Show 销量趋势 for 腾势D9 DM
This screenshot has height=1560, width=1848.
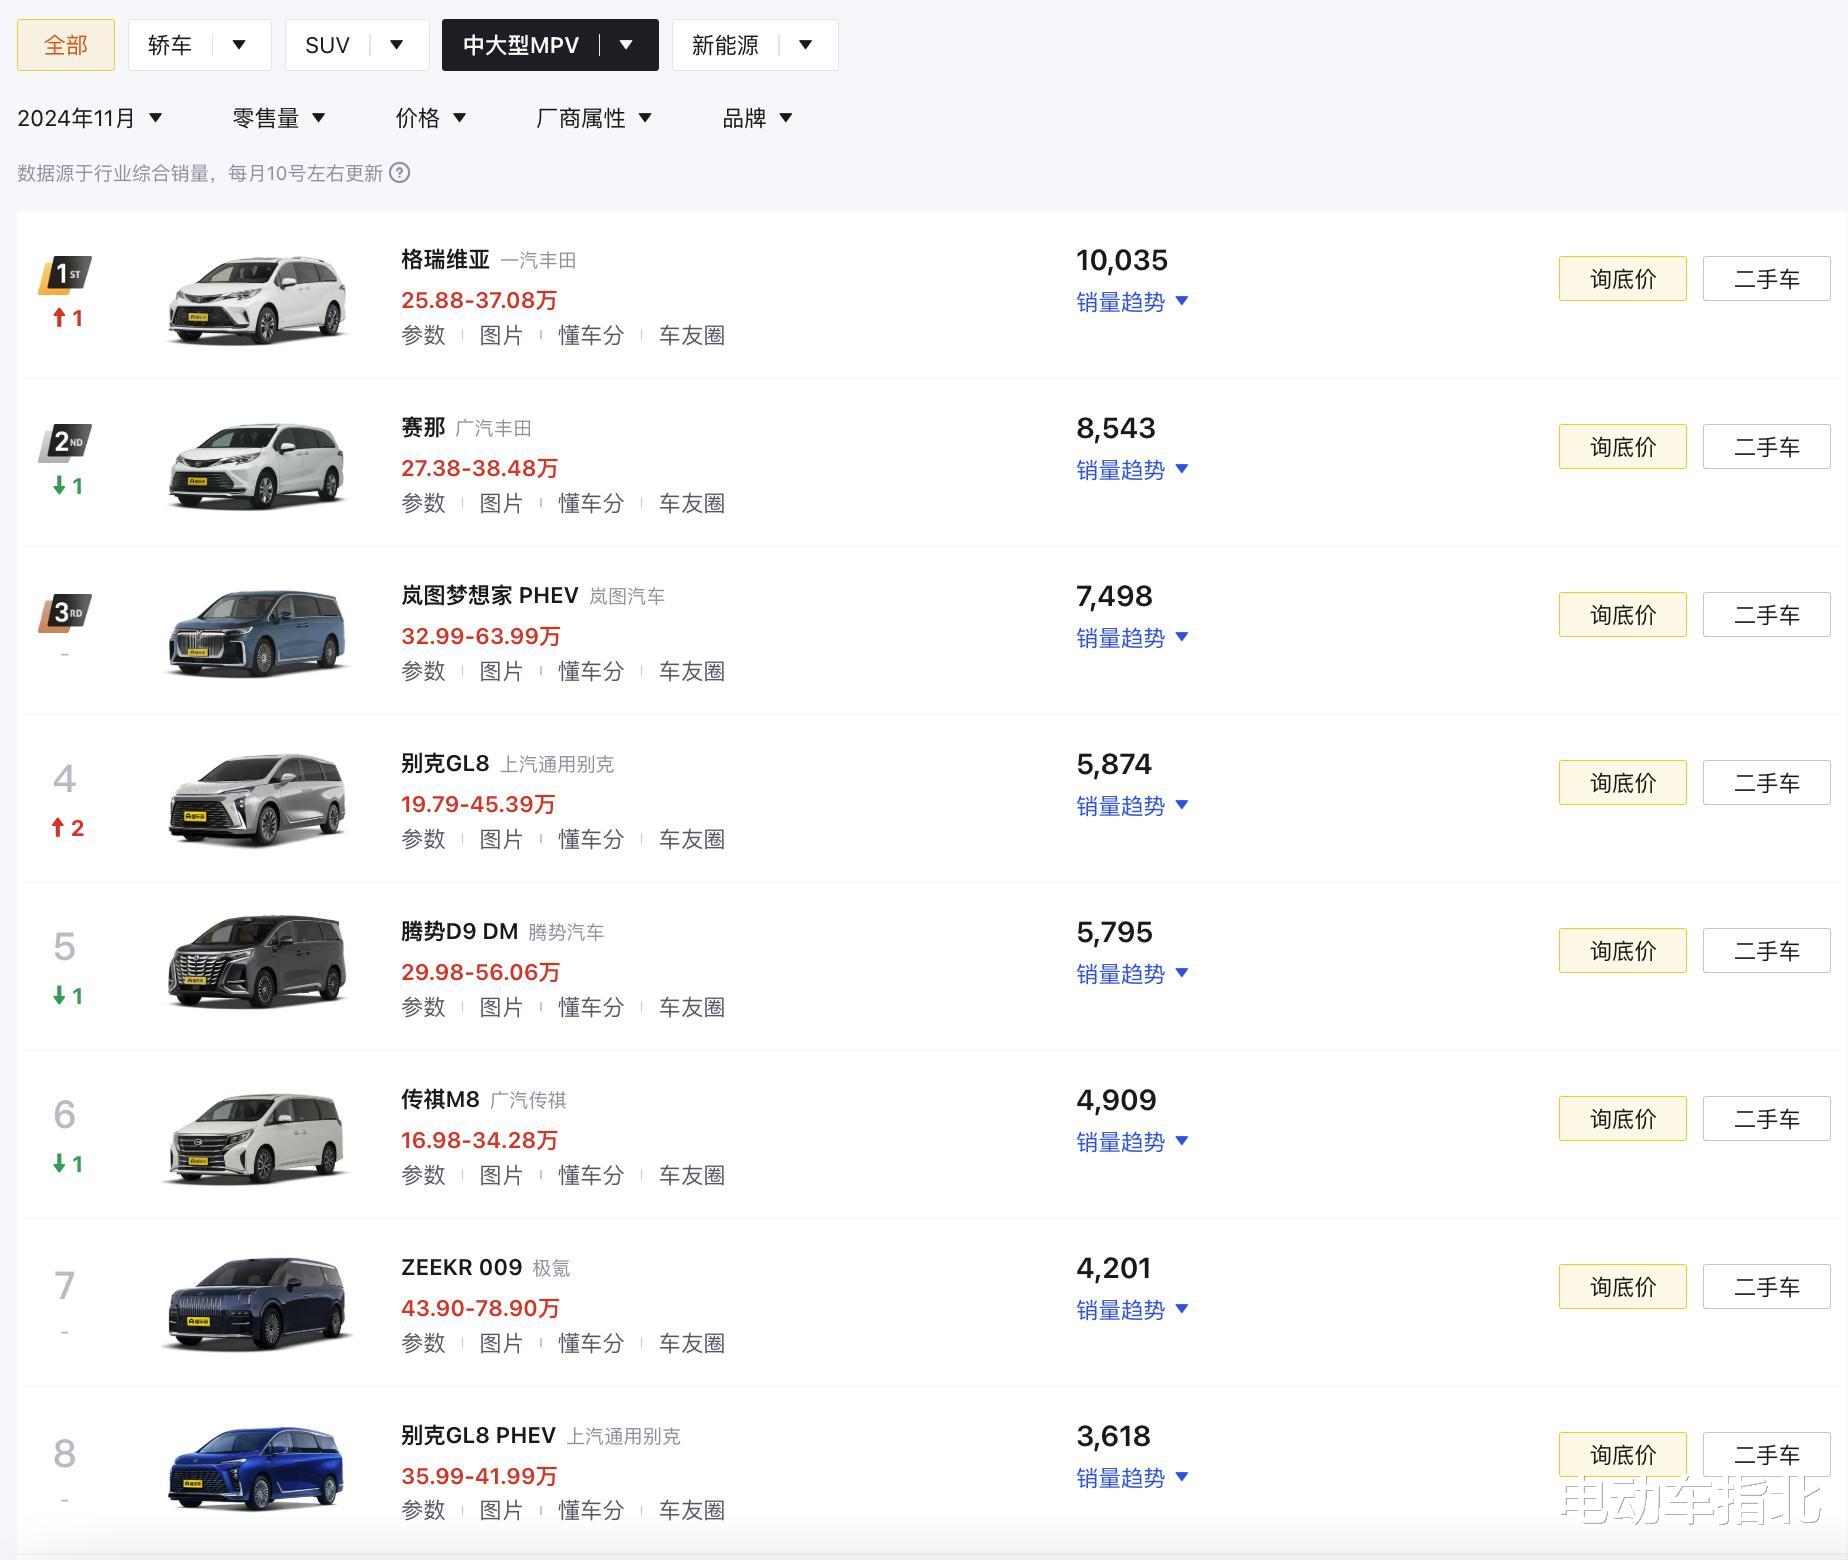click(1131, 974)
